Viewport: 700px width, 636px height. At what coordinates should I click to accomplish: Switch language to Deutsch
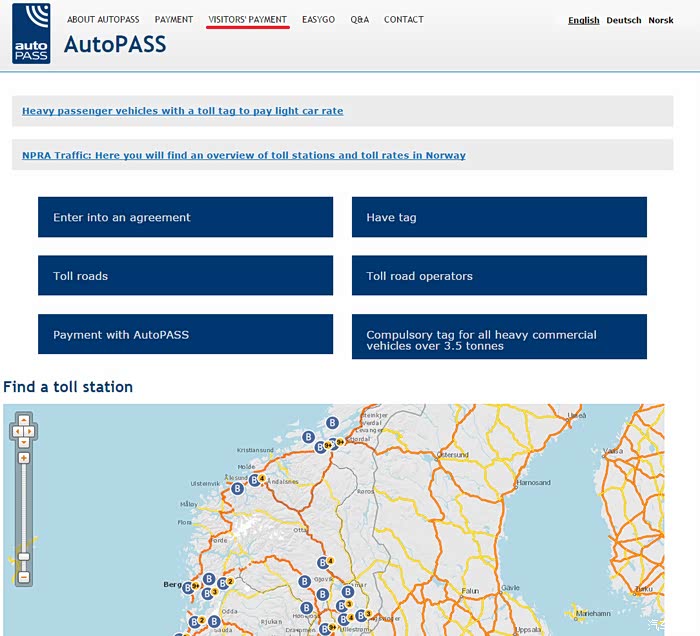624,20
